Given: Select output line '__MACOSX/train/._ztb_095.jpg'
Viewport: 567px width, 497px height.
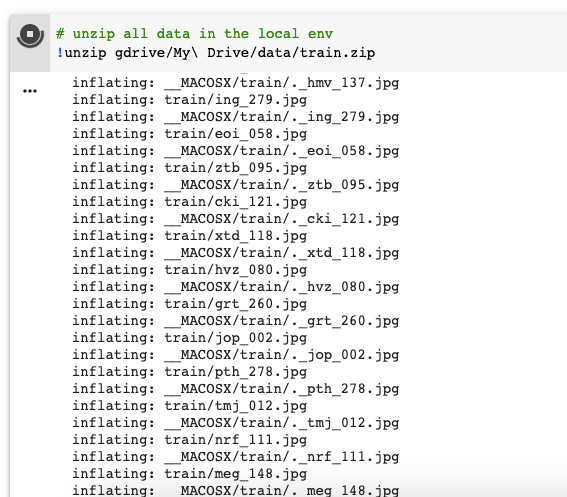Looking at the screenshot, I should click(x=236, y=185).
